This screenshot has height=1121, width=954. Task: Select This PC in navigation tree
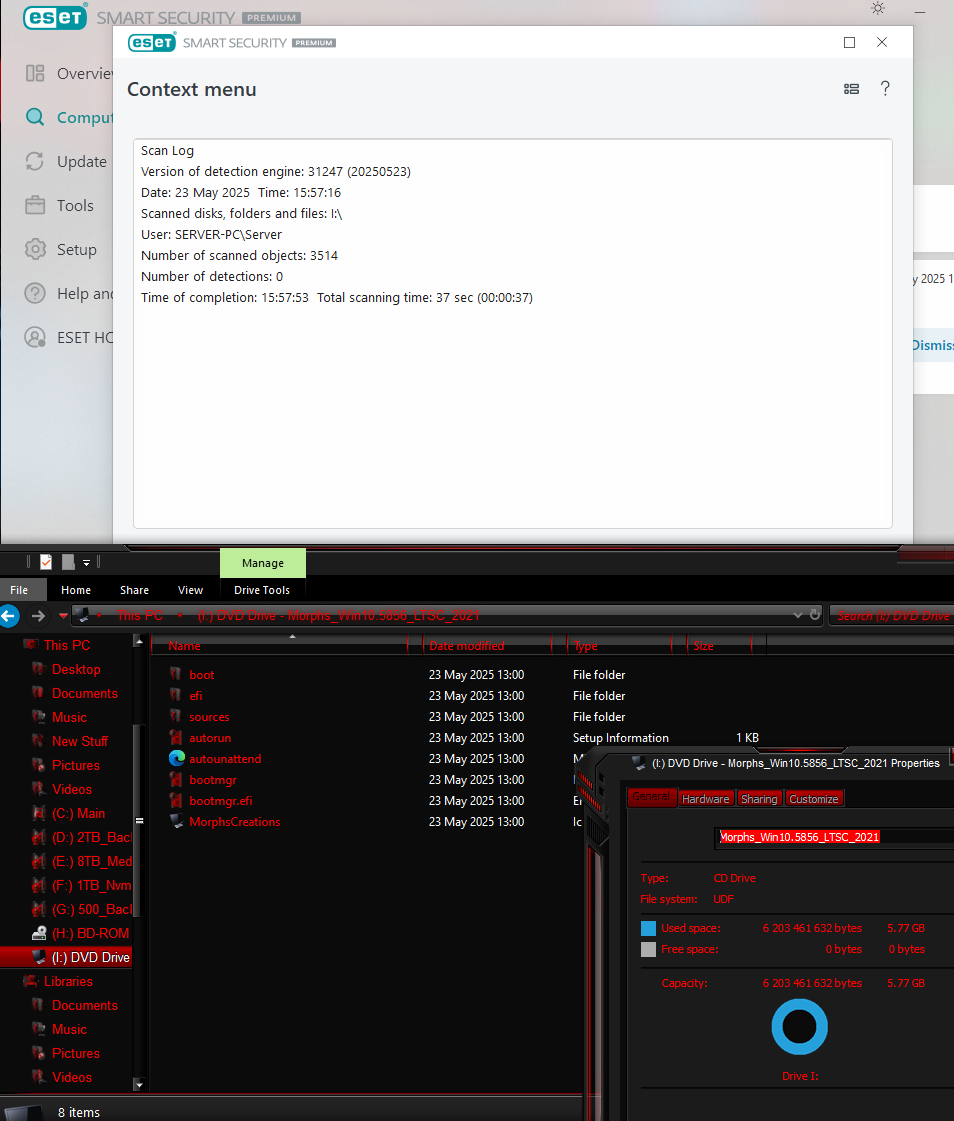[67, 645]
